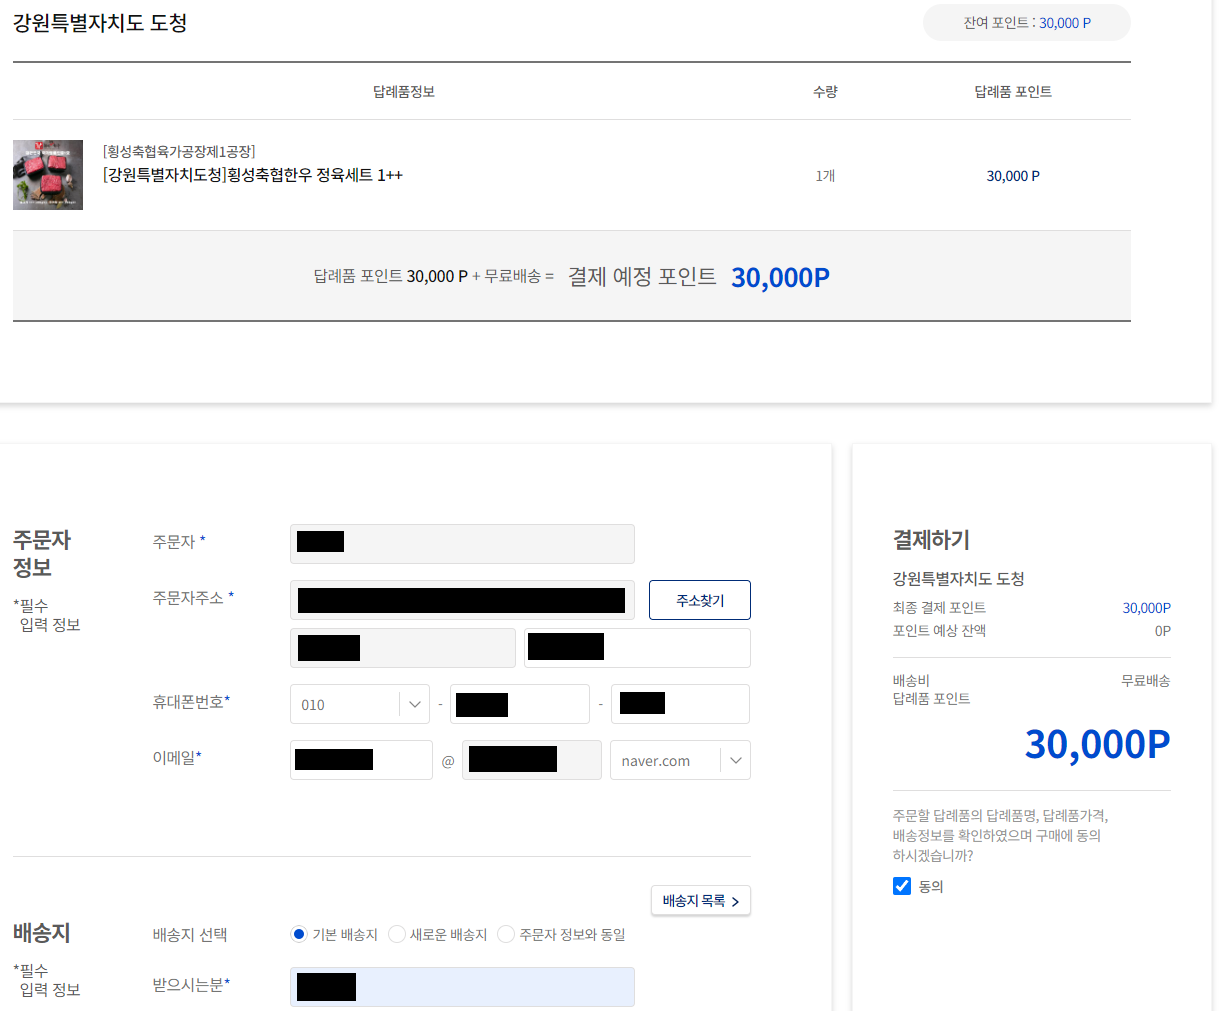Screen dimensions: 1222x1011
Task: Click the email ID input box
Action: (361, 760)
